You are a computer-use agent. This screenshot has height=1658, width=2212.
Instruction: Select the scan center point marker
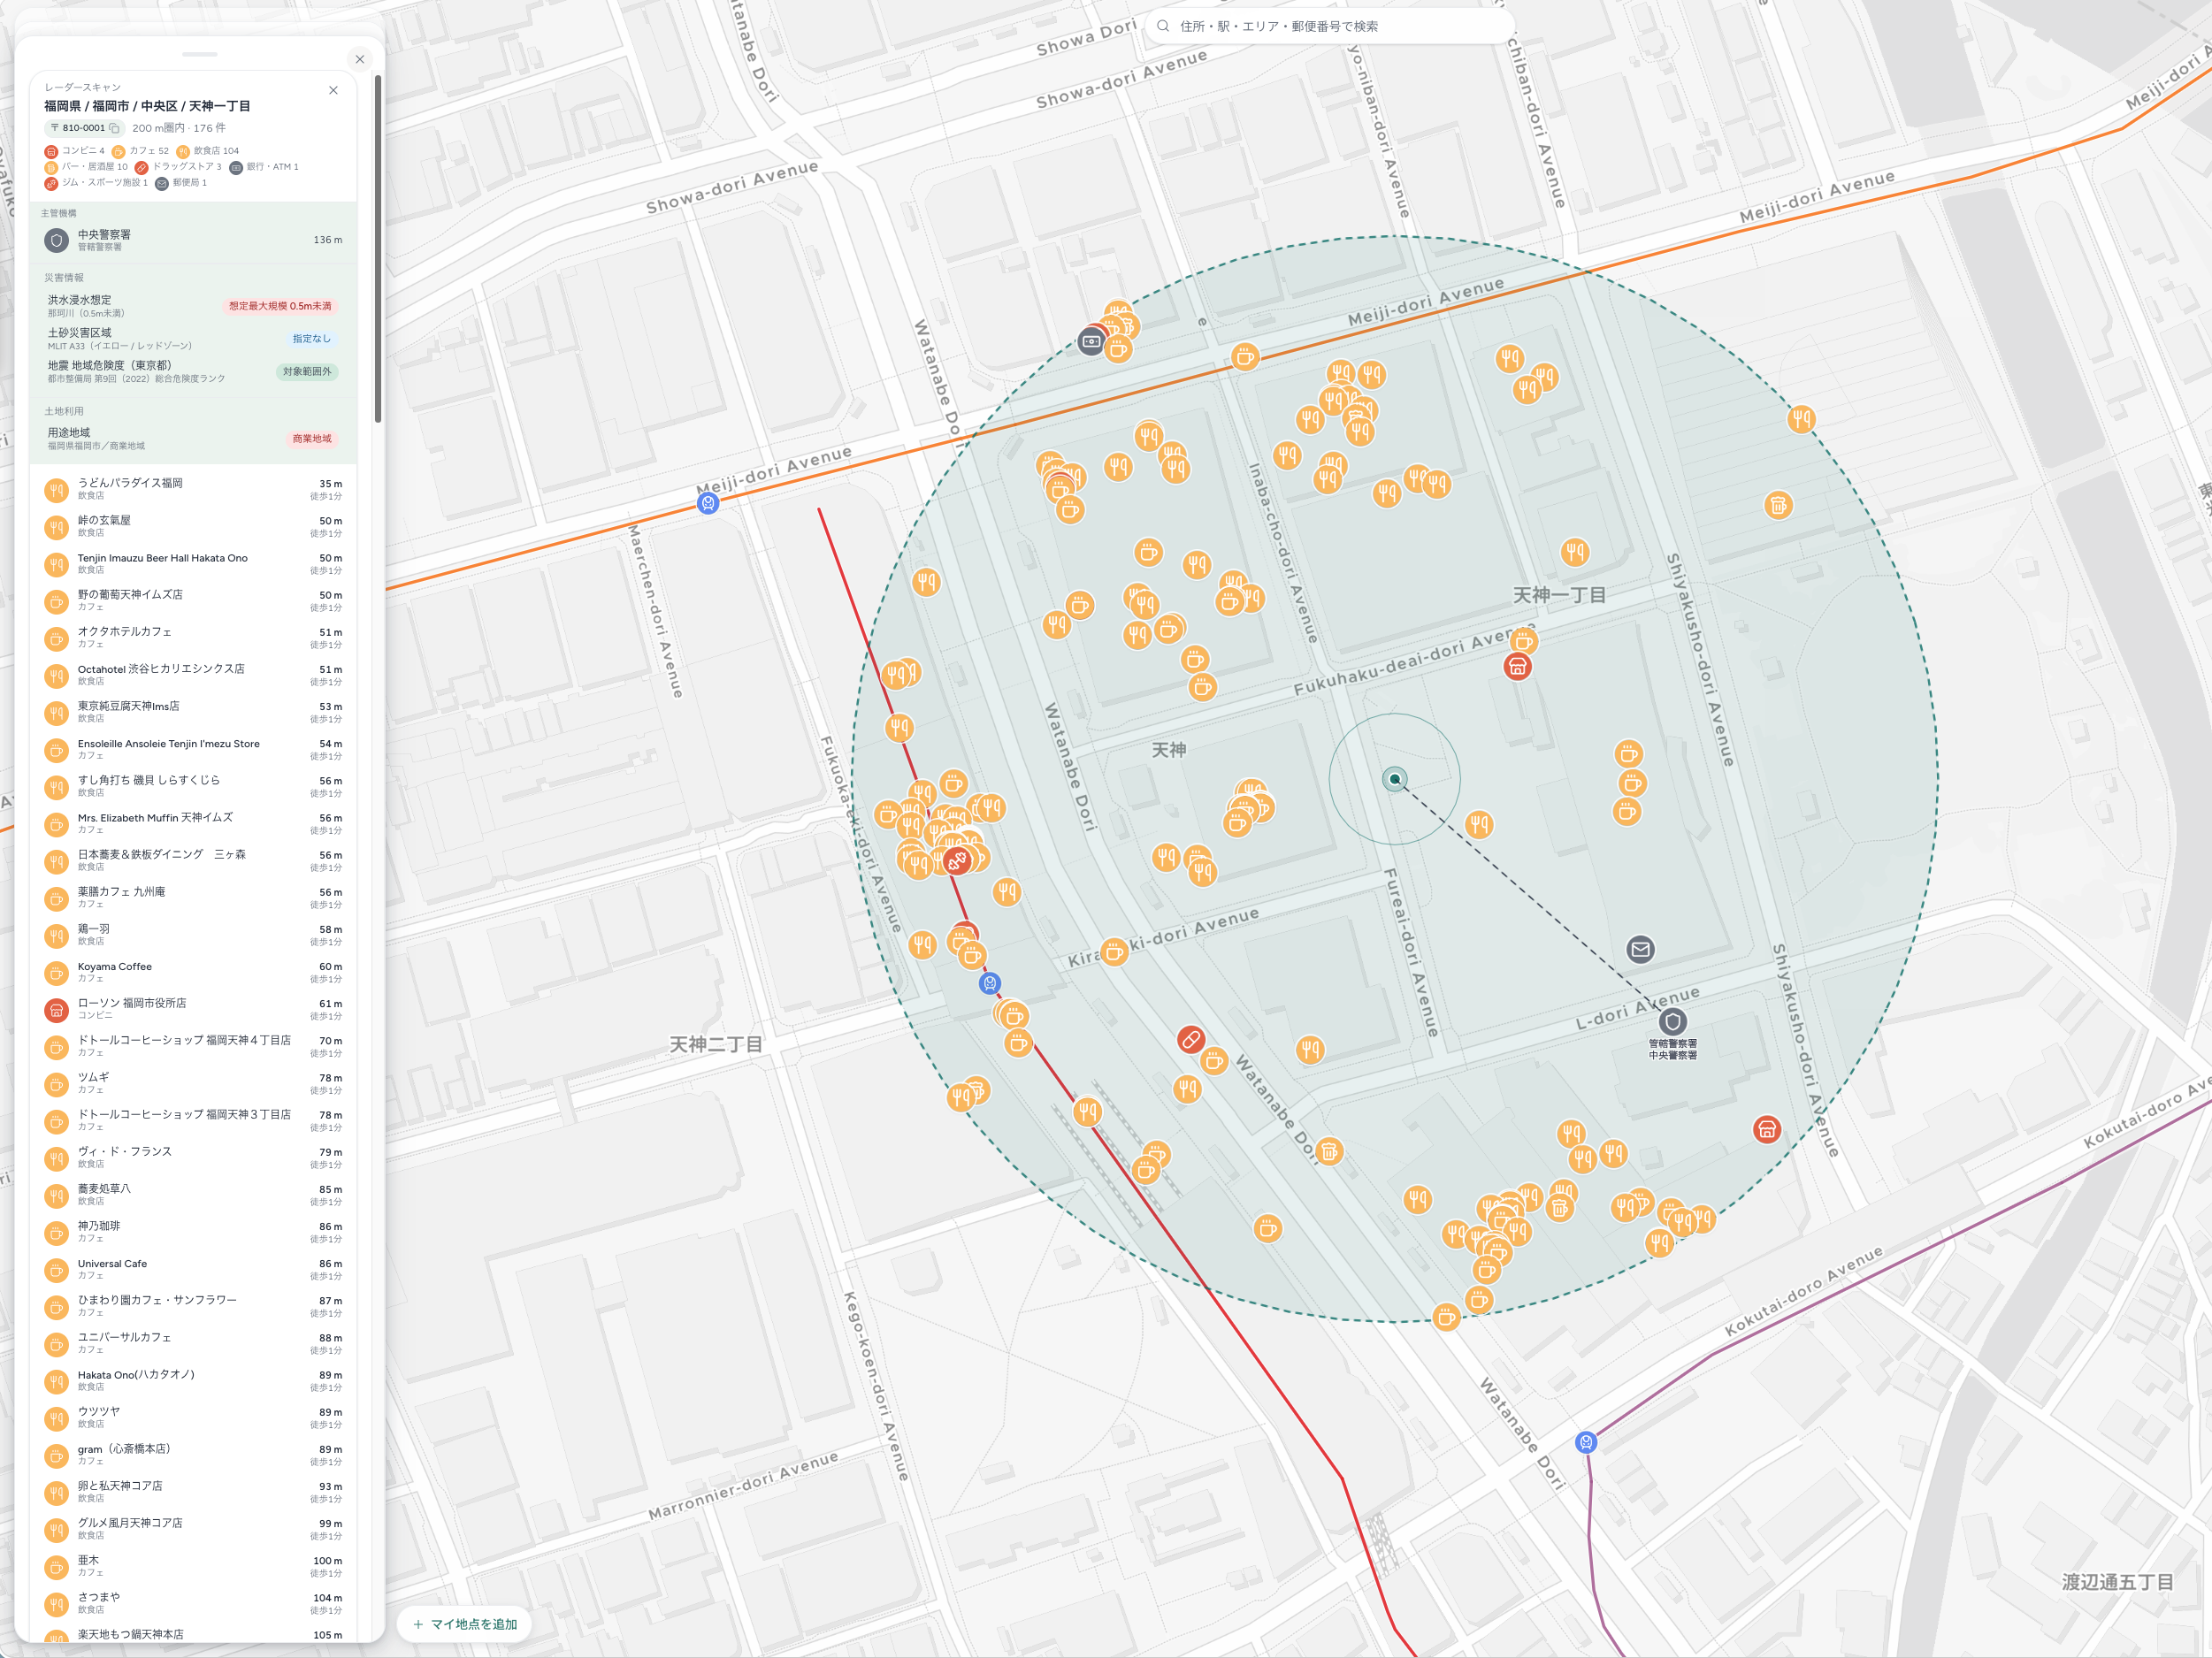pyautogui.click(x=1394, y=779)
